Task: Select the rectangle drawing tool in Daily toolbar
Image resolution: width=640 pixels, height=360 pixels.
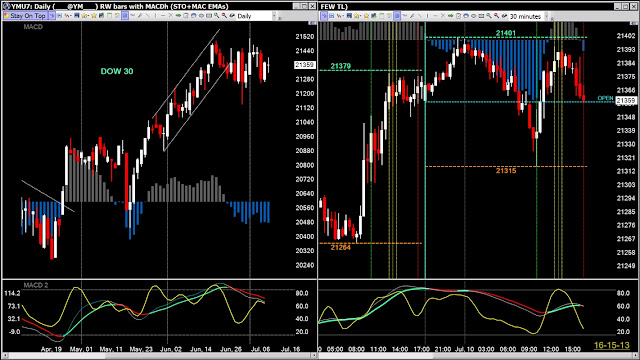Action: click(209, 16)
